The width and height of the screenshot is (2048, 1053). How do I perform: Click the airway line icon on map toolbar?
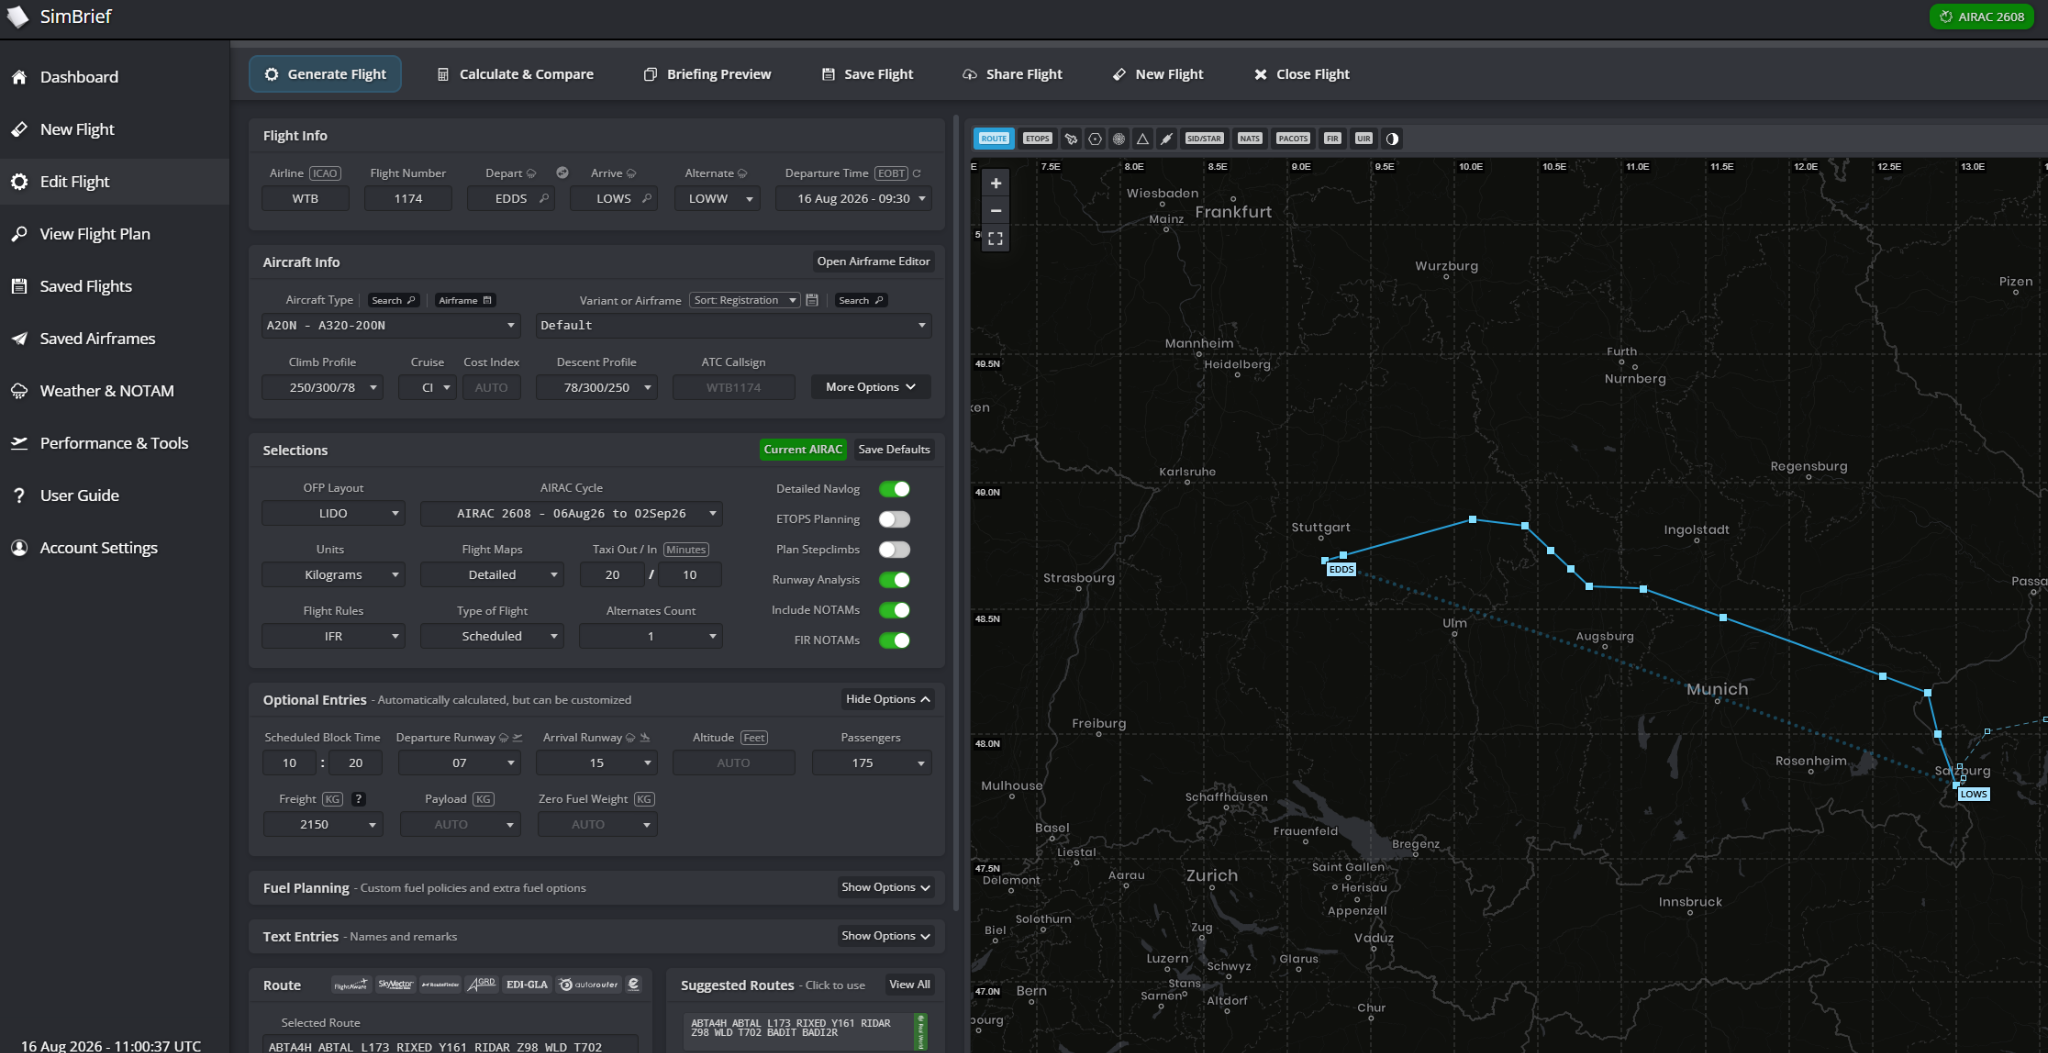[1167, 139]
